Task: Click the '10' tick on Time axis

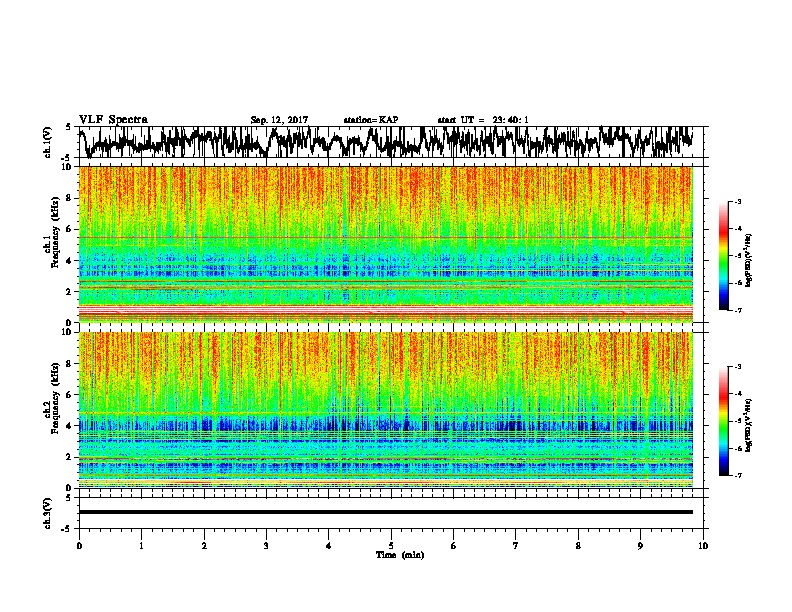Action: tap(703, 546)
